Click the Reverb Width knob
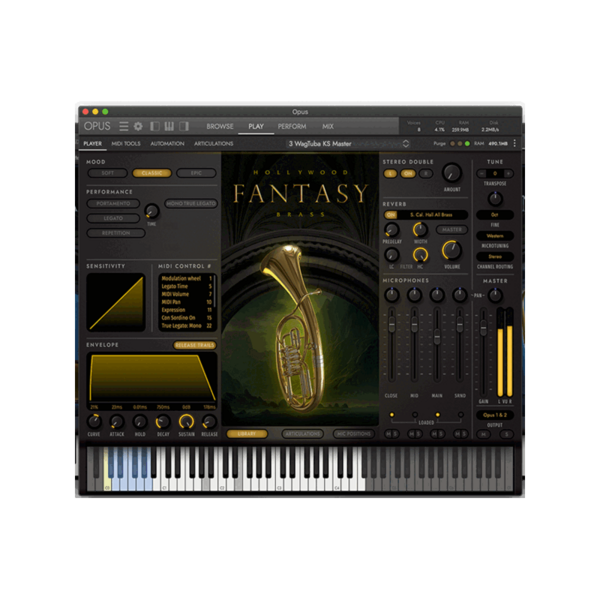Image resolution: width=600 pixels, height=600 pixels. click(x=420, y=230)
